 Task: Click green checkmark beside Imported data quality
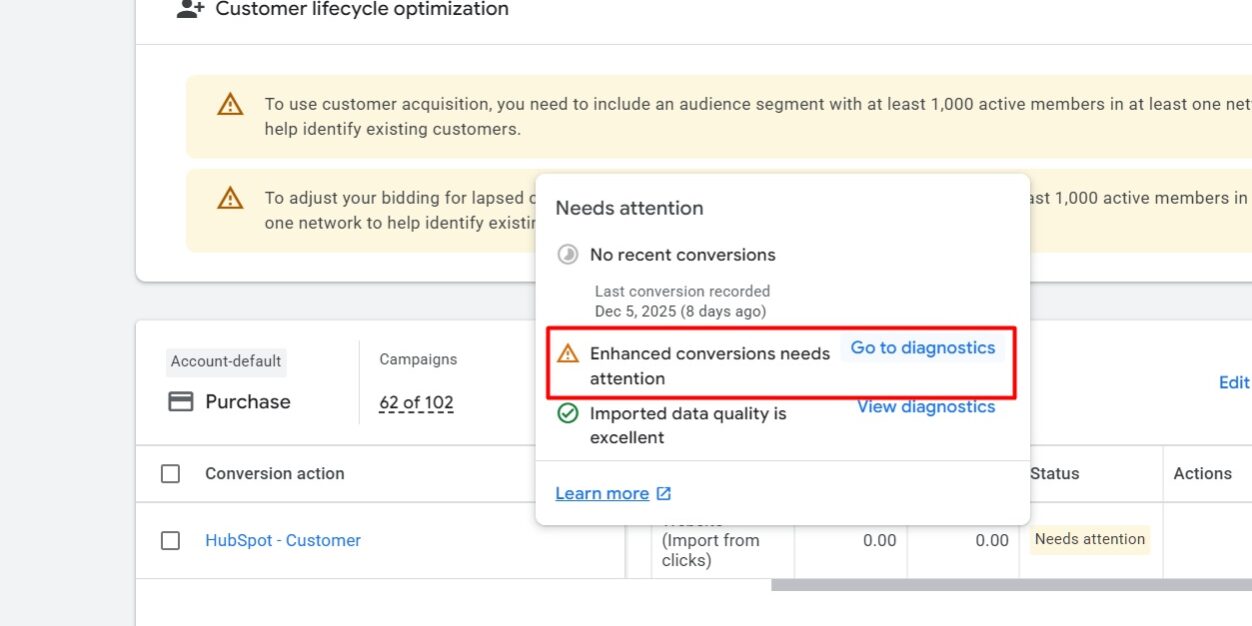pos(568,413)
